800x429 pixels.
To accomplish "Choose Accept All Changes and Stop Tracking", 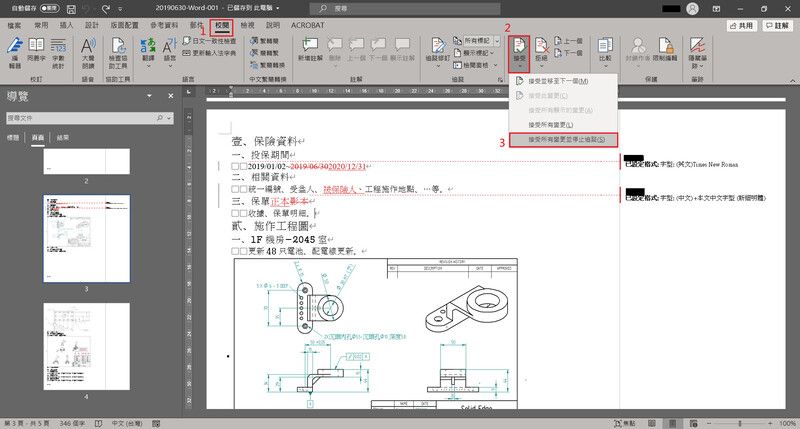I will [563, 139].
